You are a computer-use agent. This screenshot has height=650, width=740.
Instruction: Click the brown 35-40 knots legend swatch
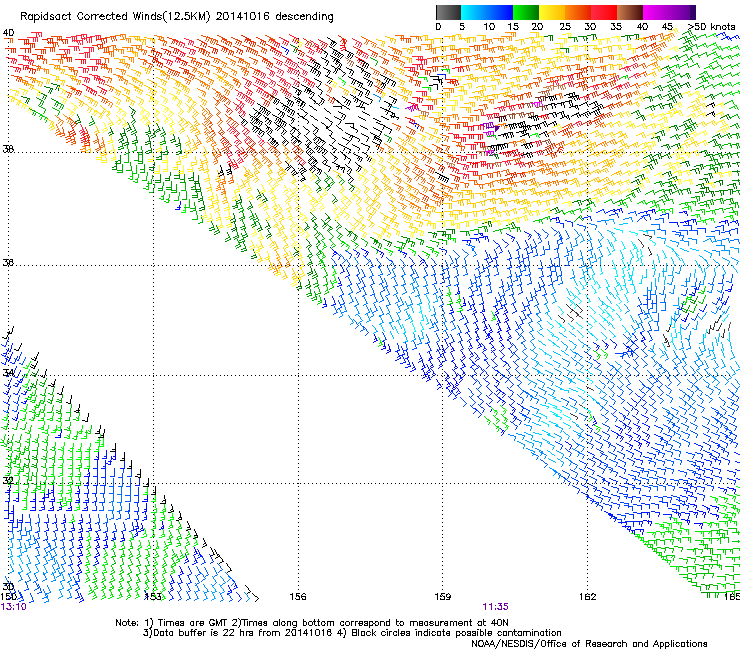[630, 12]
